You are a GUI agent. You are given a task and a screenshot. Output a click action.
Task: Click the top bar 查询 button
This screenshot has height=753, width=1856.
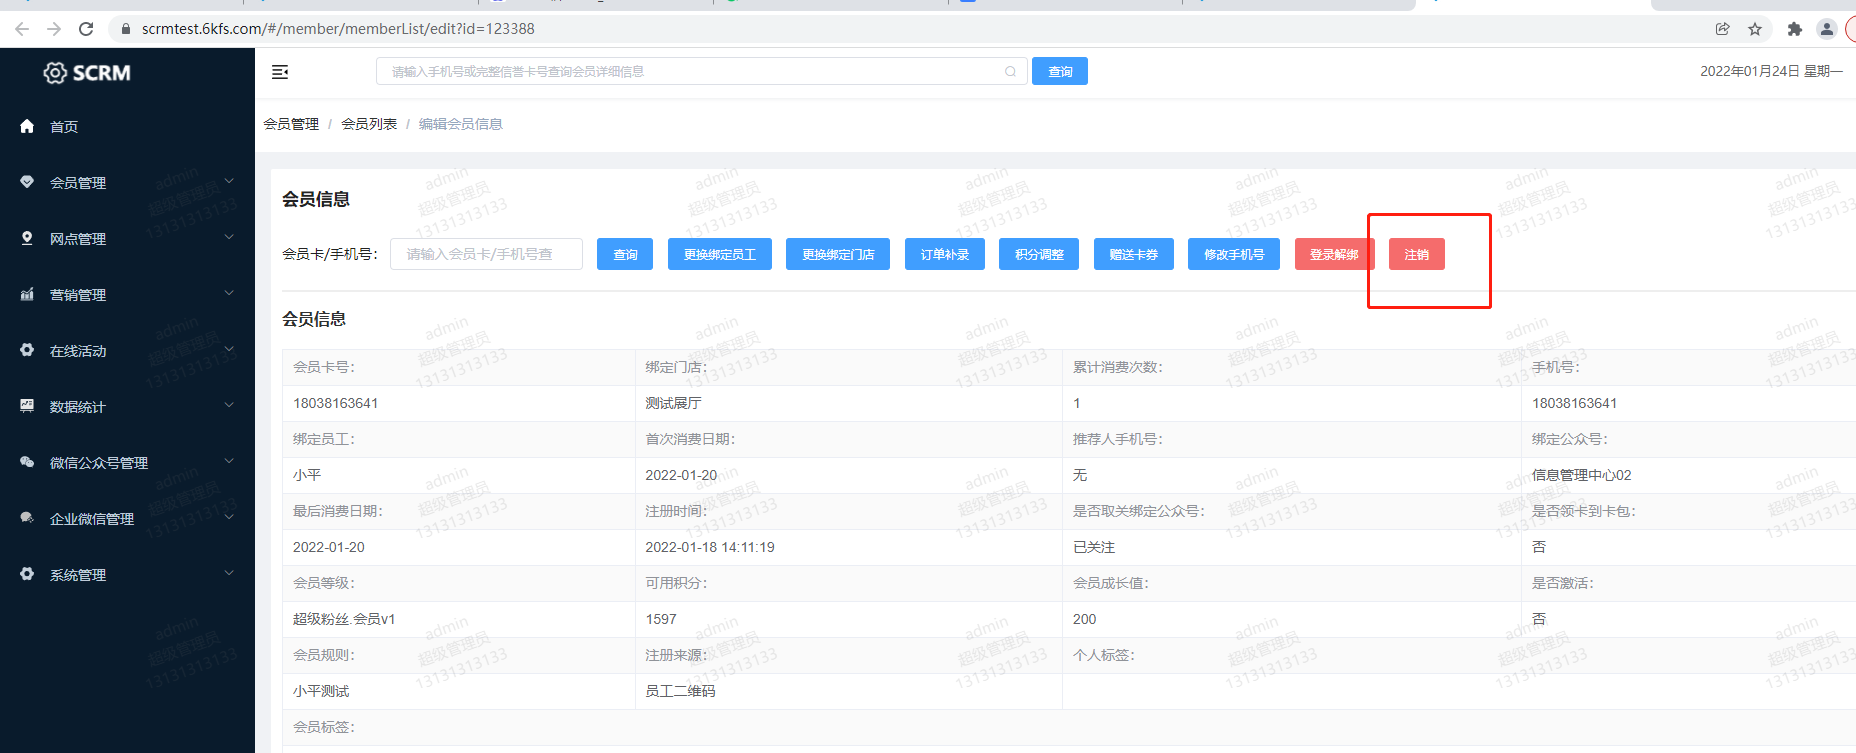1060,71
